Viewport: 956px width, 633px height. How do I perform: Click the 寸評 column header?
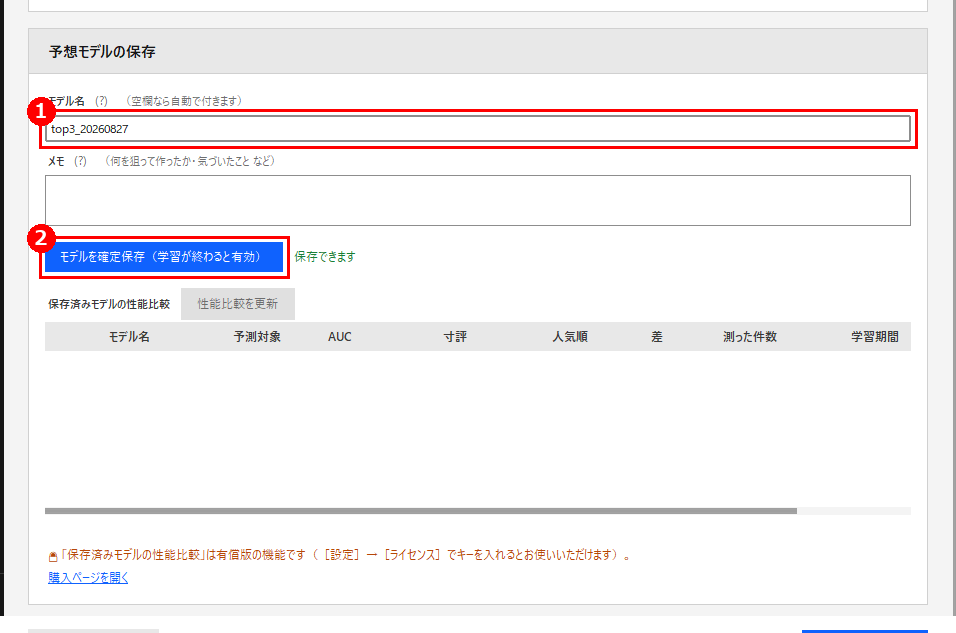pyautogui.click(x=455, y=337)
